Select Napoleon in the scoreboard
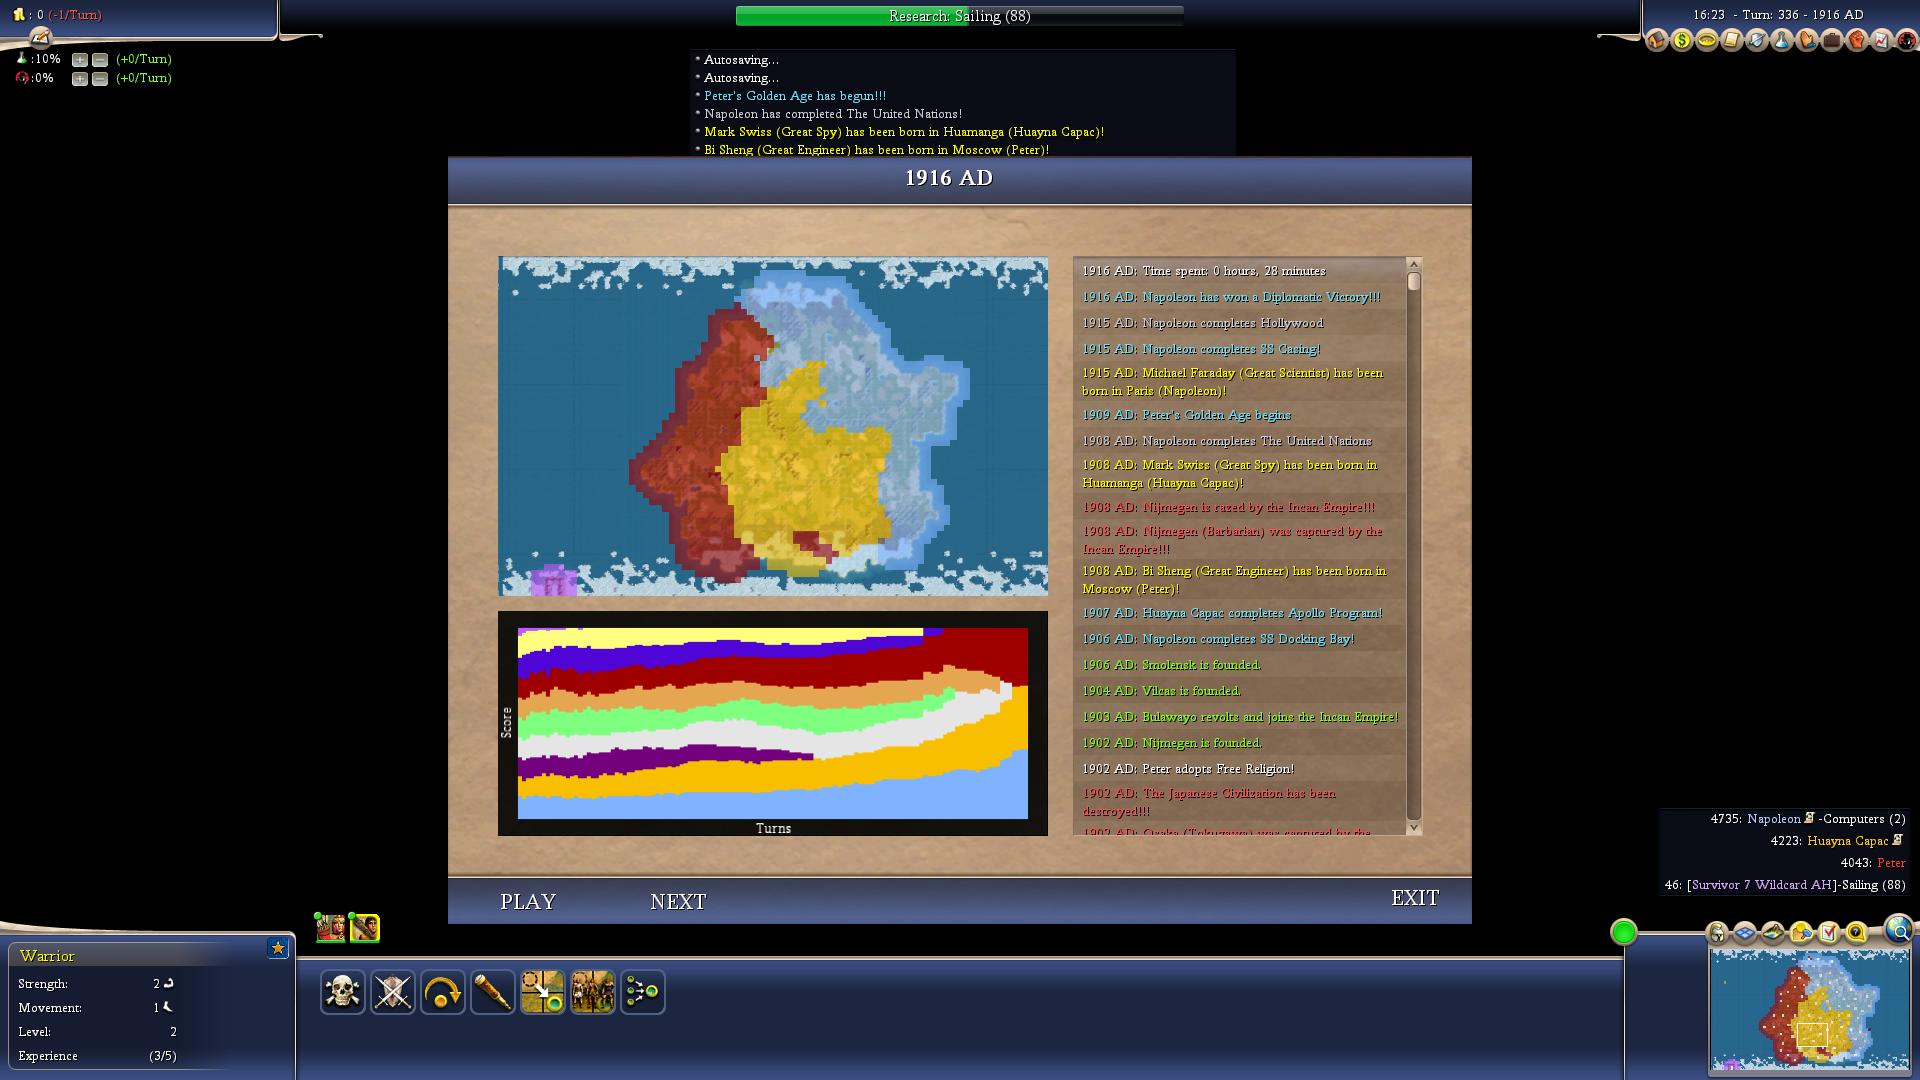Viewport: 1920px width, 1080px height. [x=1773, y=819]
